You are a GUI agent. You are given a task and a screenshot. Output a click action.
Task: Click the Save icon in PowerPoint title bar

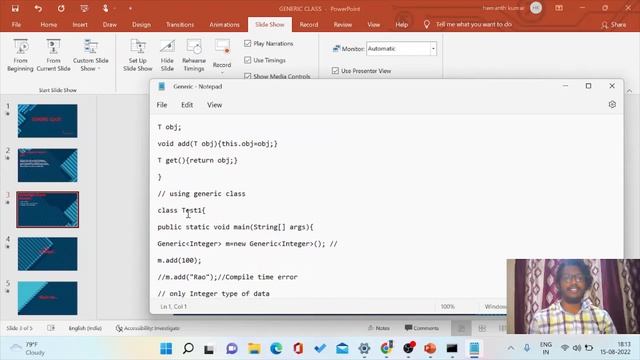(x=15, y=8)
